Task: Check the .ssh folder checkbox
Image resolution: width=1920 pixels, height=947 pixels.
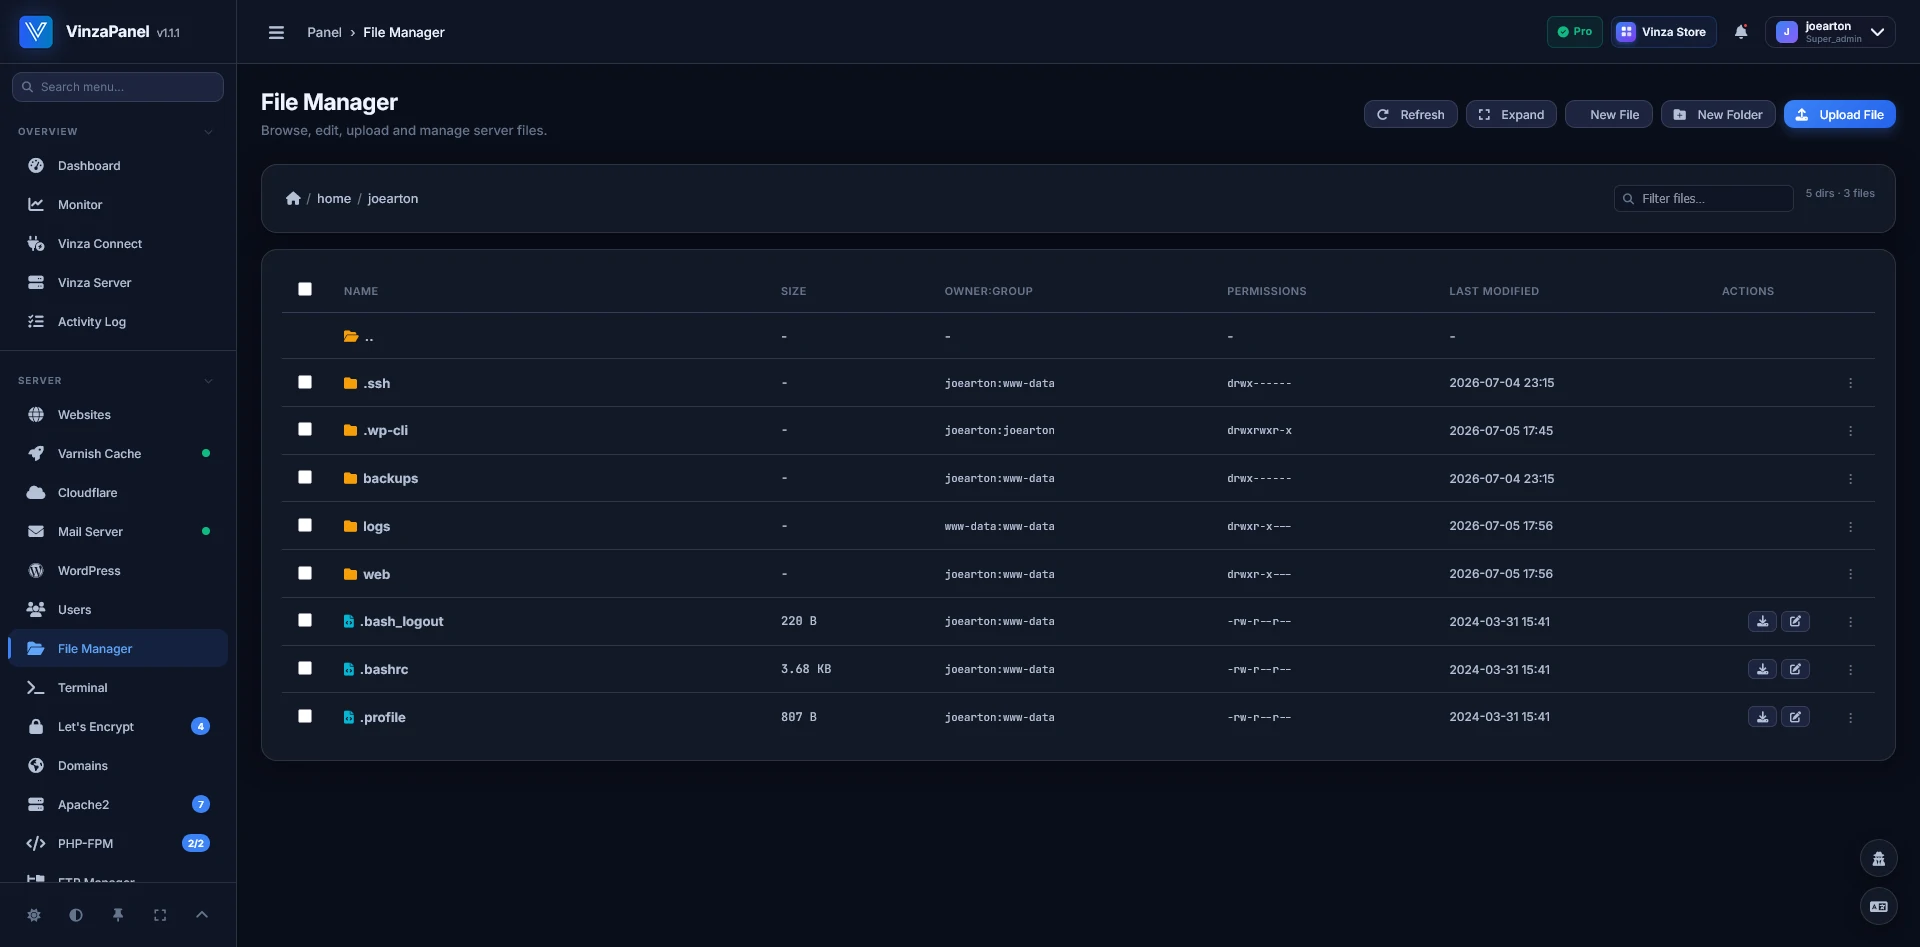Action: 305,382
